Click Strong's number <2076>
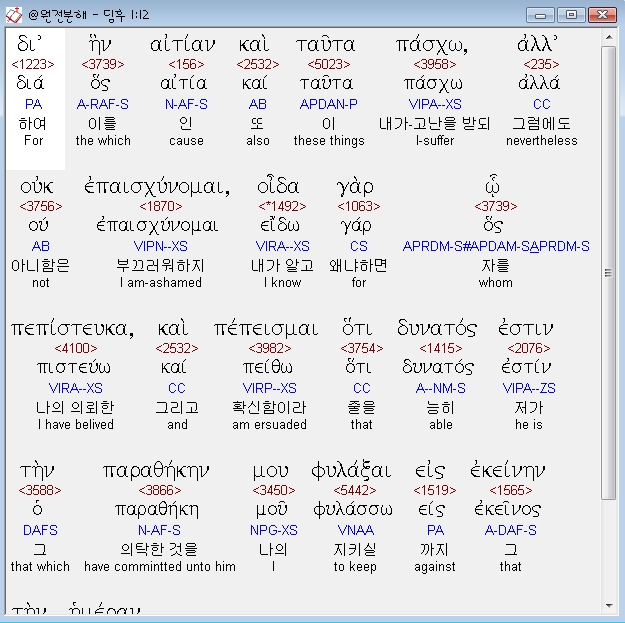The height and width of the screenshot is (623, 625). click(x=529, y=348)
